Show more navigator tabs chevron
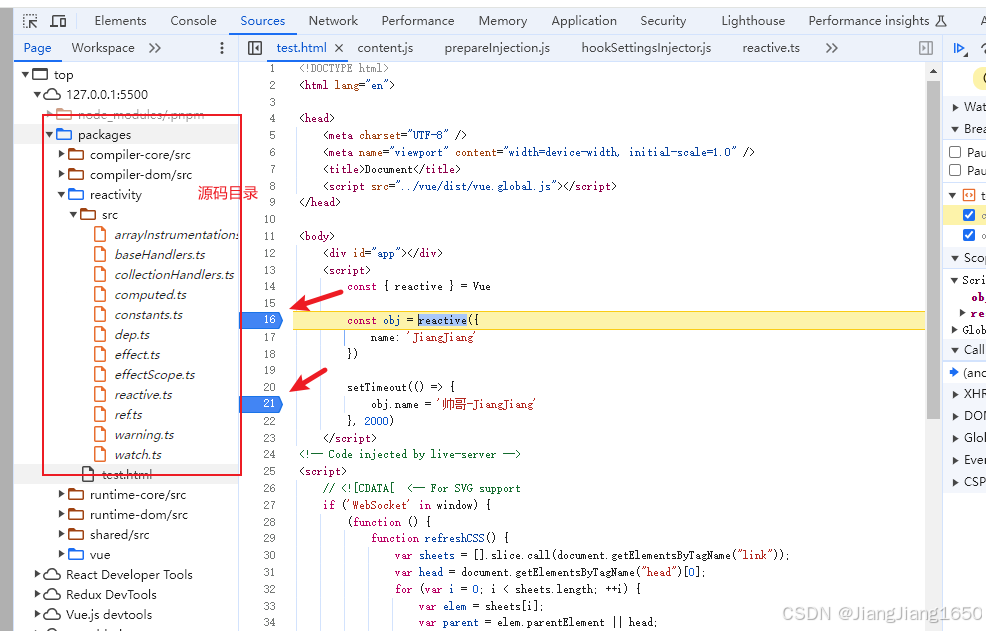The image size is (986, 631). [x=155, y=48]
